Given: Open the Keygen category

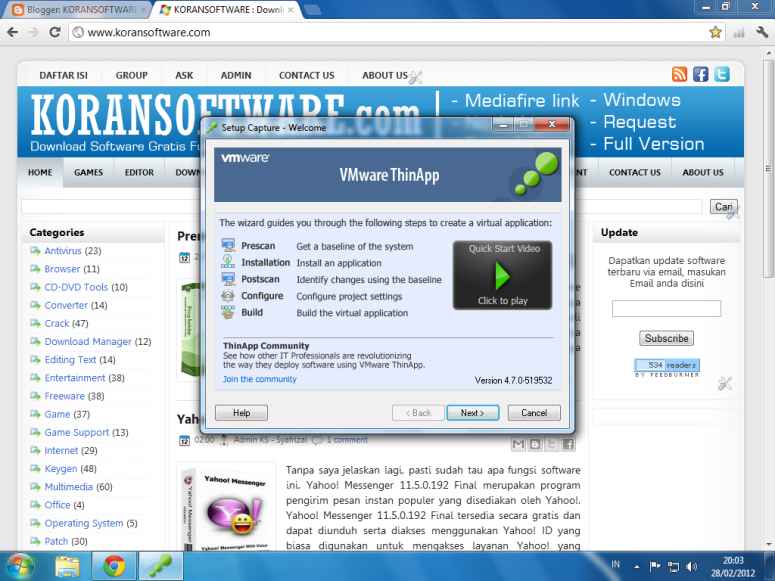Looking at the screenshot, I should click(61, 469).
